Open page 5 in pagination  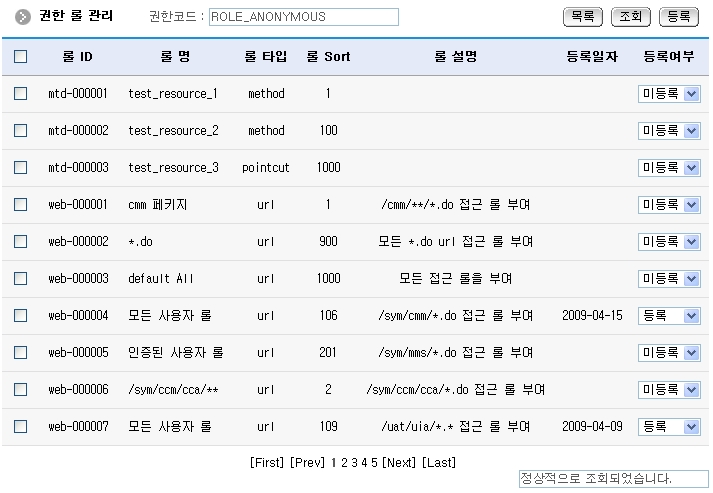(x=374, y=462)
